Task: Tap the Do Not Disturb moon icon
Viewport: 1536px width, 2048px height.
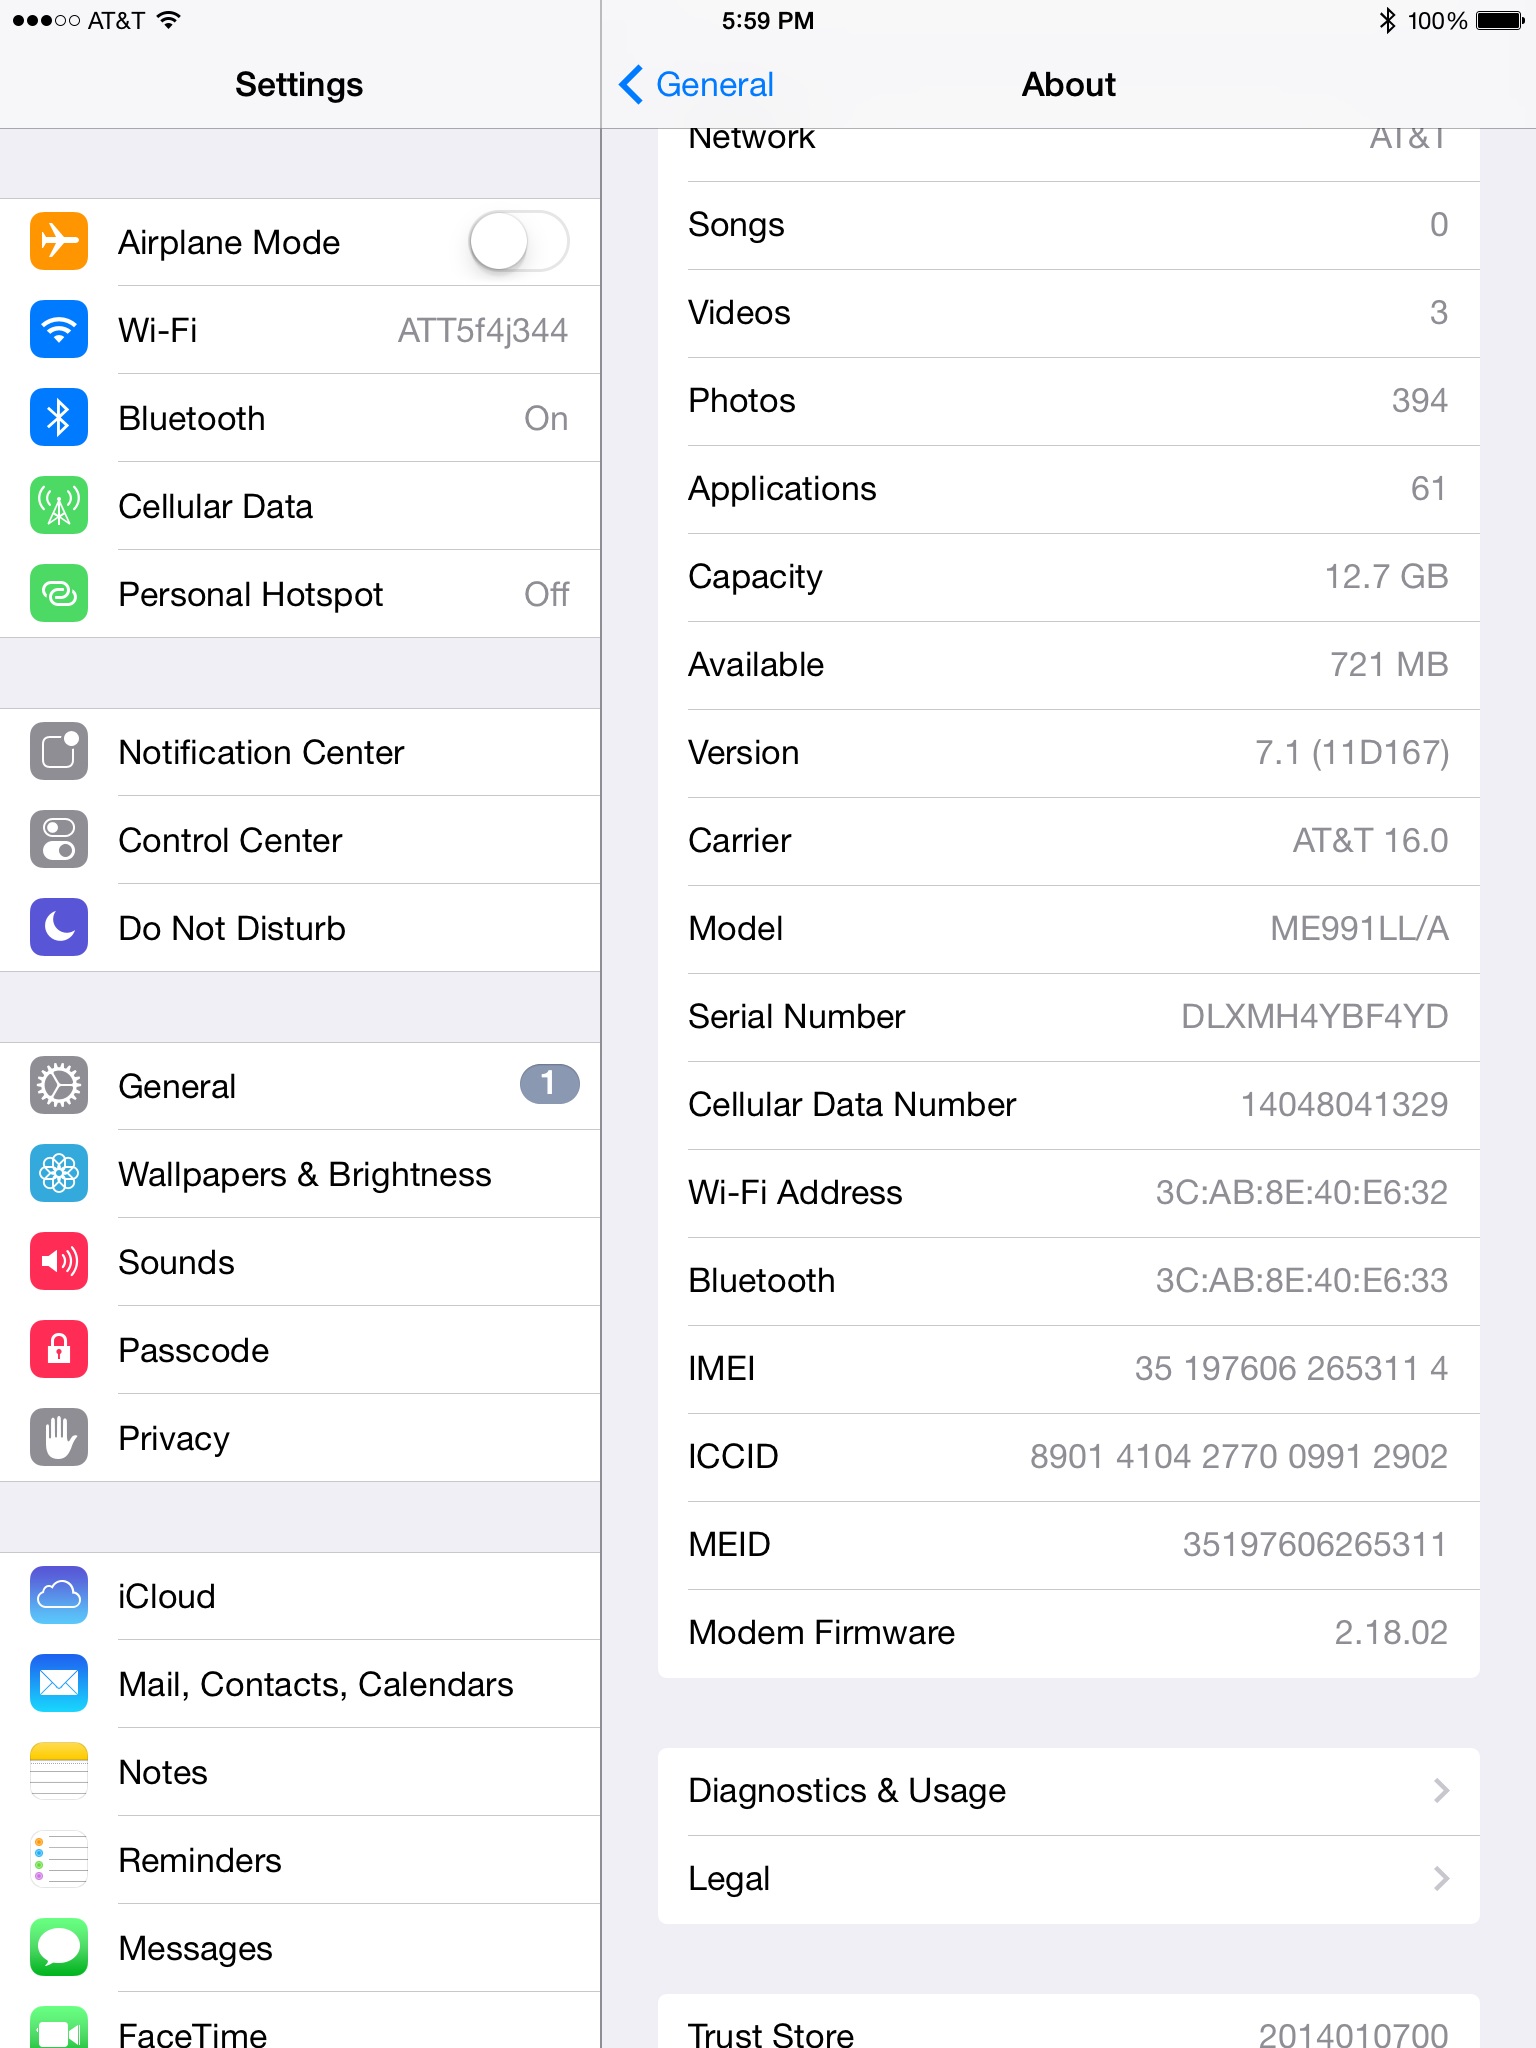Action: pyautogui.click(x=59, y=927)
